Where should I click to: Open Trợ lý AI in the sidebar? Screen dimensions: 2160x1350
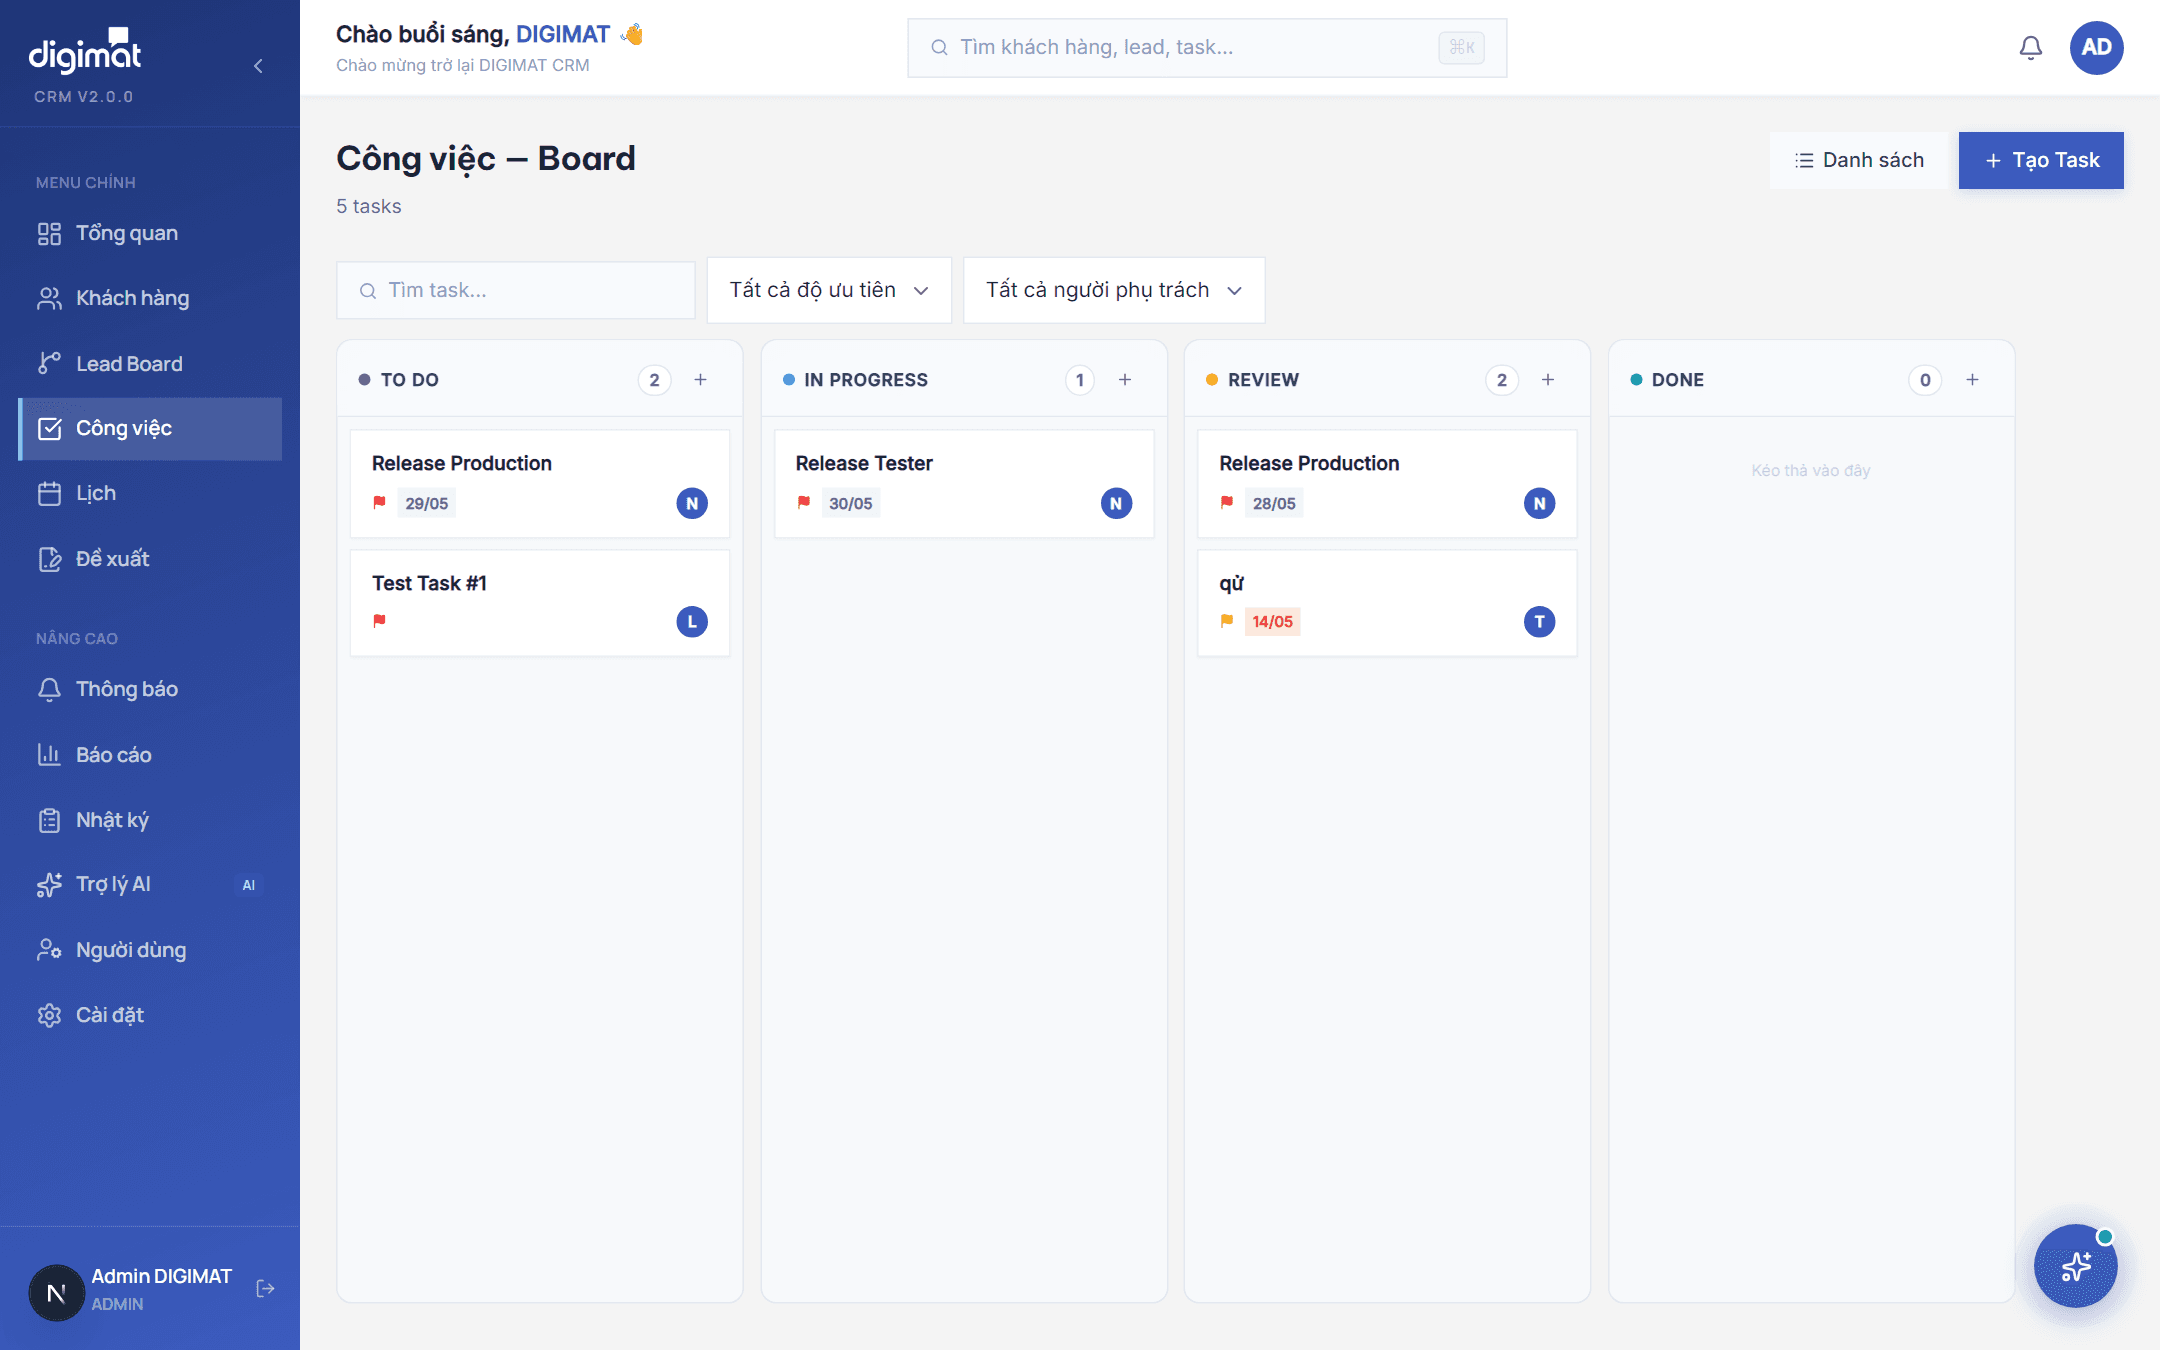pyautogui.click(x=150, y=885)
